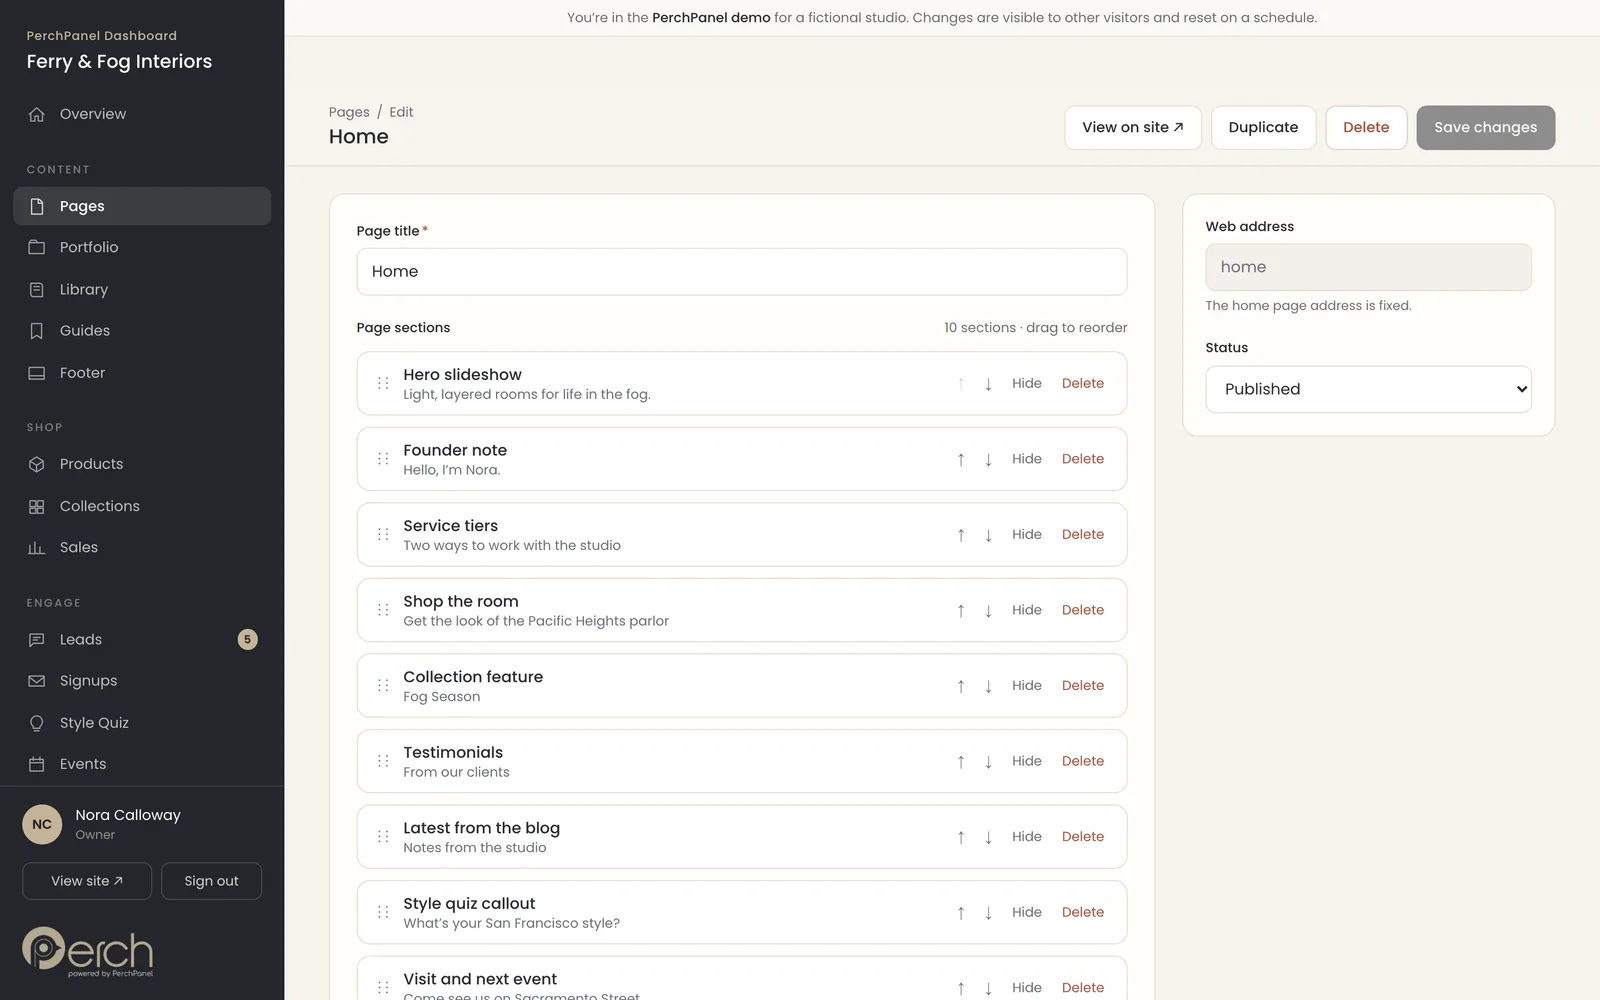Image resolution: width=1600 pixels, height=1000 pixels.
Task: Hide the Hero slideshow section
Action: click(x=1027, y=383)
